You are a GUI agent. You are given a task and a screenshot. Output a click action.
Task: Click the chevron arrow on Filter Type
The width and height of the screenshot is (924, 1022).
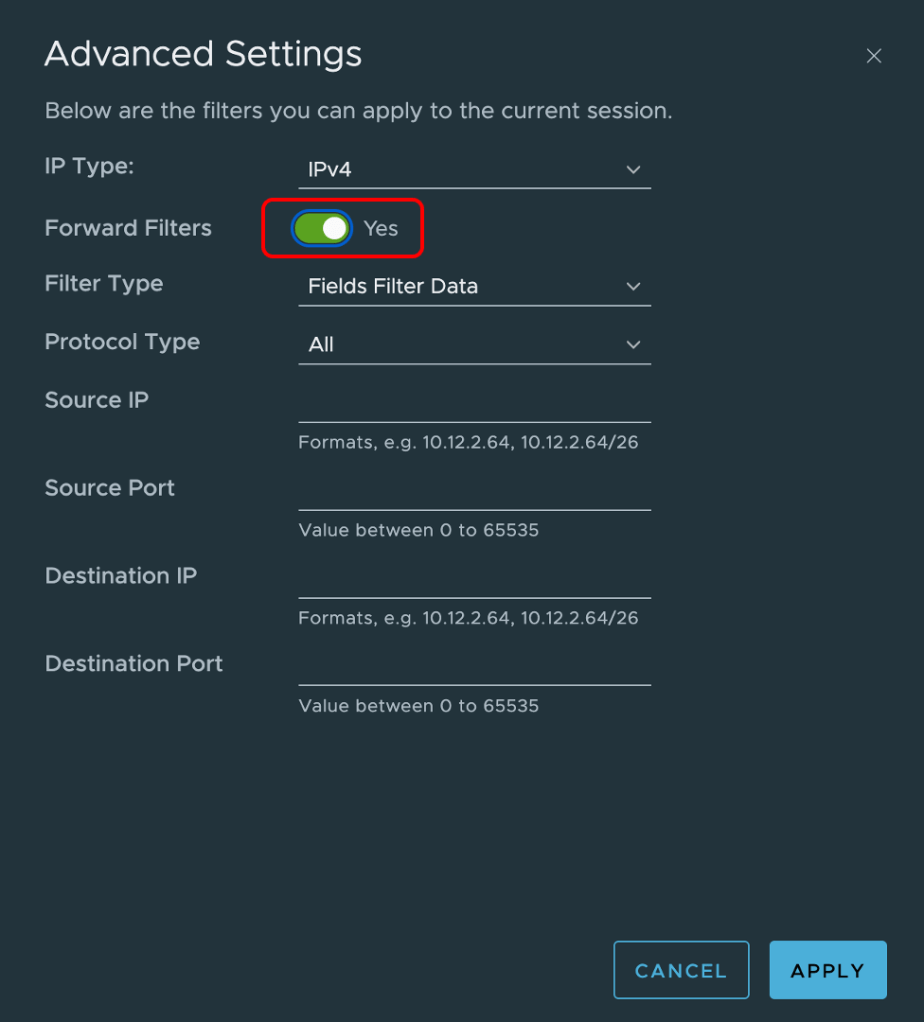pos(633,286)
